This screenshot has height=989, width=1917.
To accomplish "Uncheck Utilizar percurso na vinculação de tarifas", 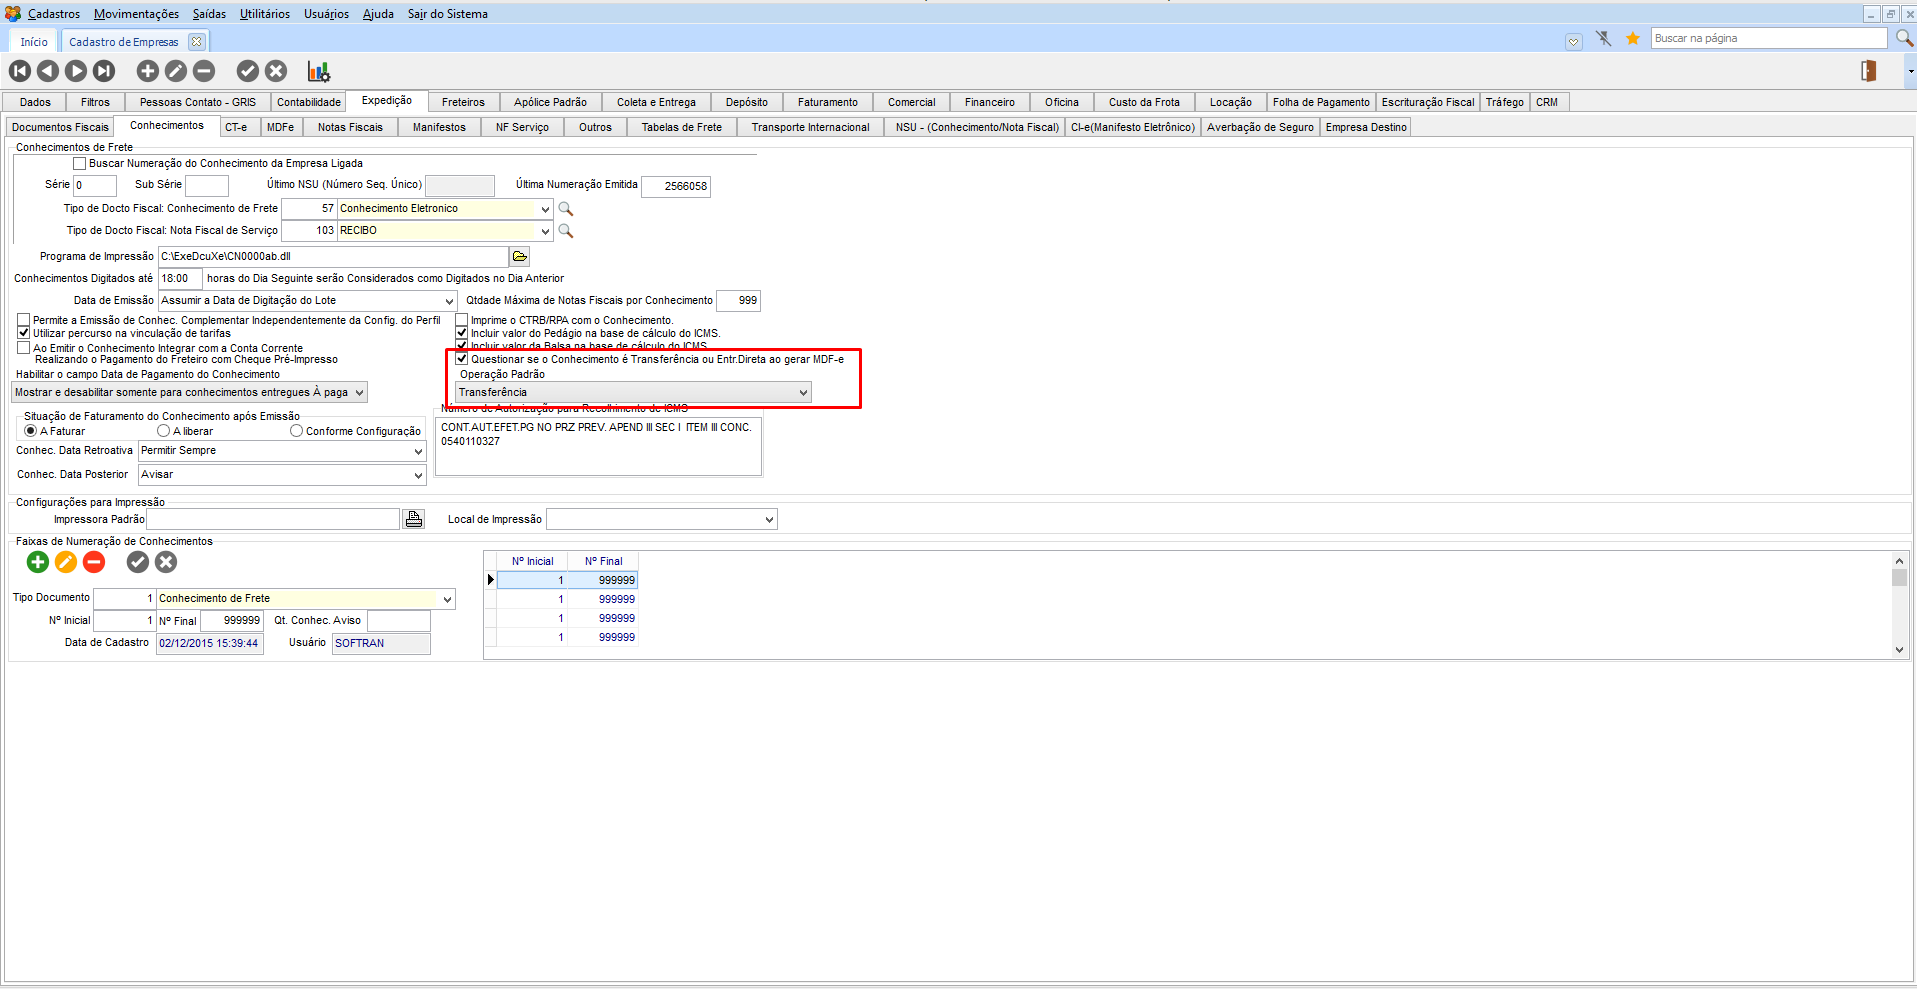I will 24,333.
